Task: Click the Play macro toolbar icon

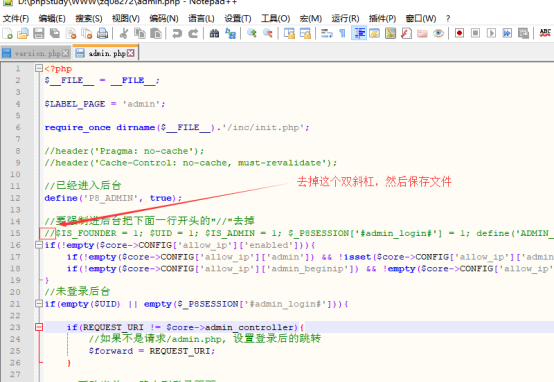Action: [491, 33]
